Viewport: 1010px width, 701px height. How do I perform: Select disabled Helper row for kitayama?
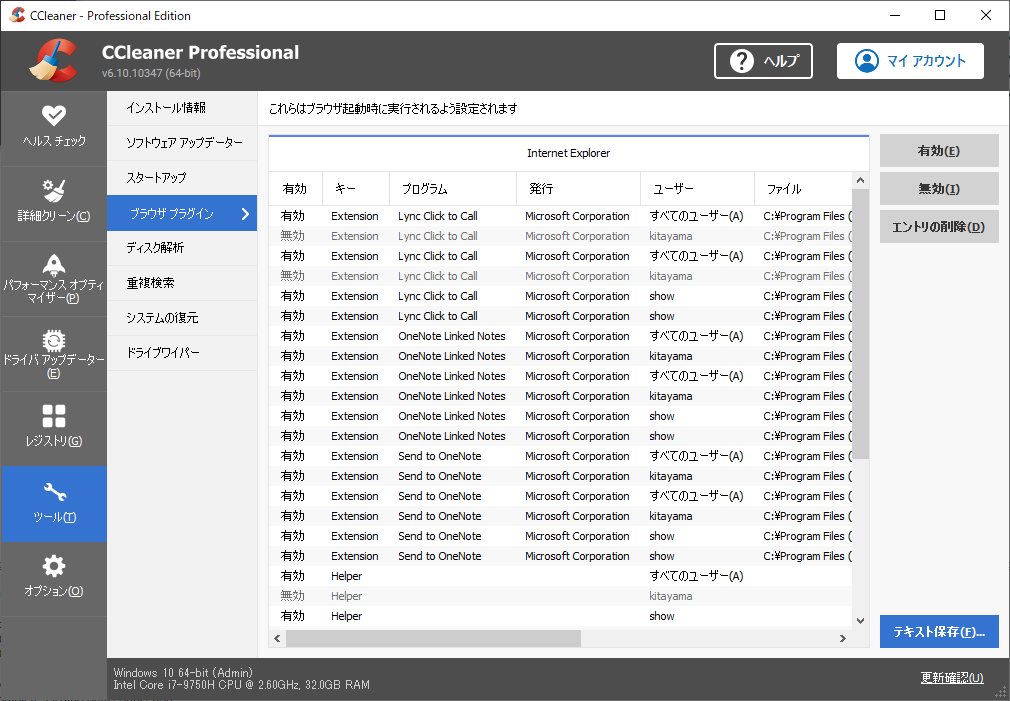(x=560, y=595)
